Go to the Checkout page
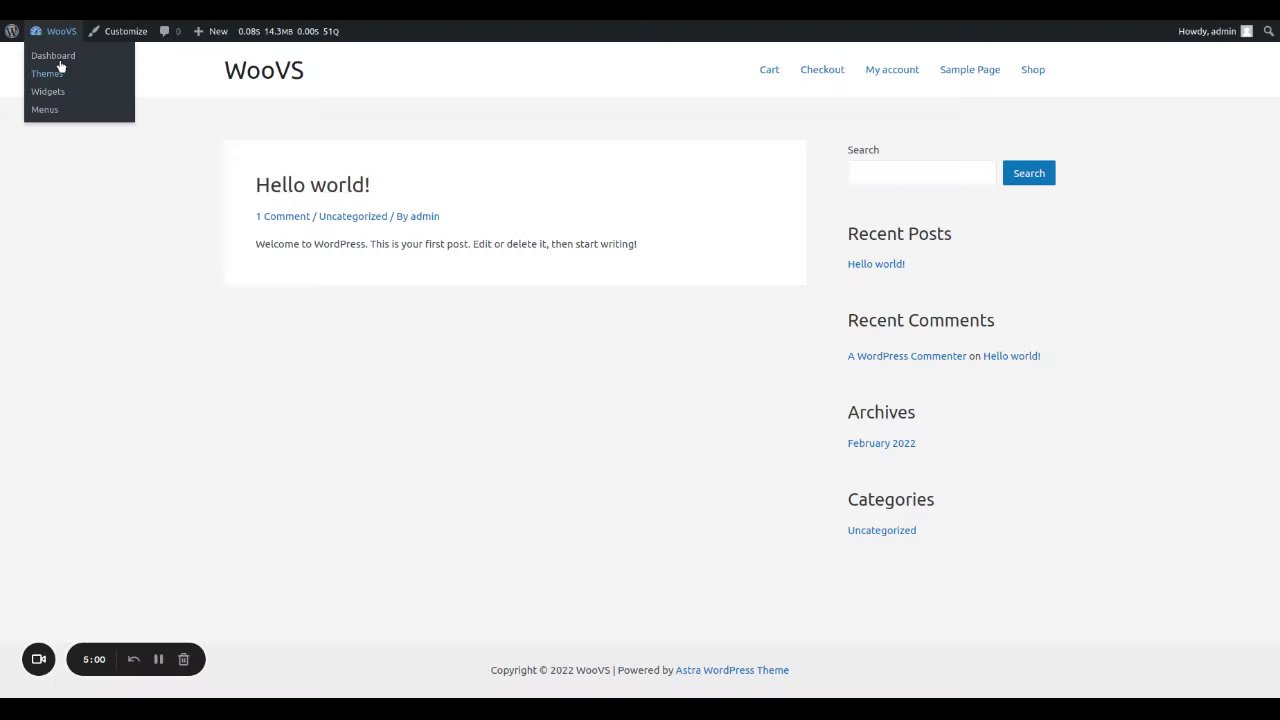Image resolution: width=1280 pixels, height=720 pixels. tap(822, 69)
